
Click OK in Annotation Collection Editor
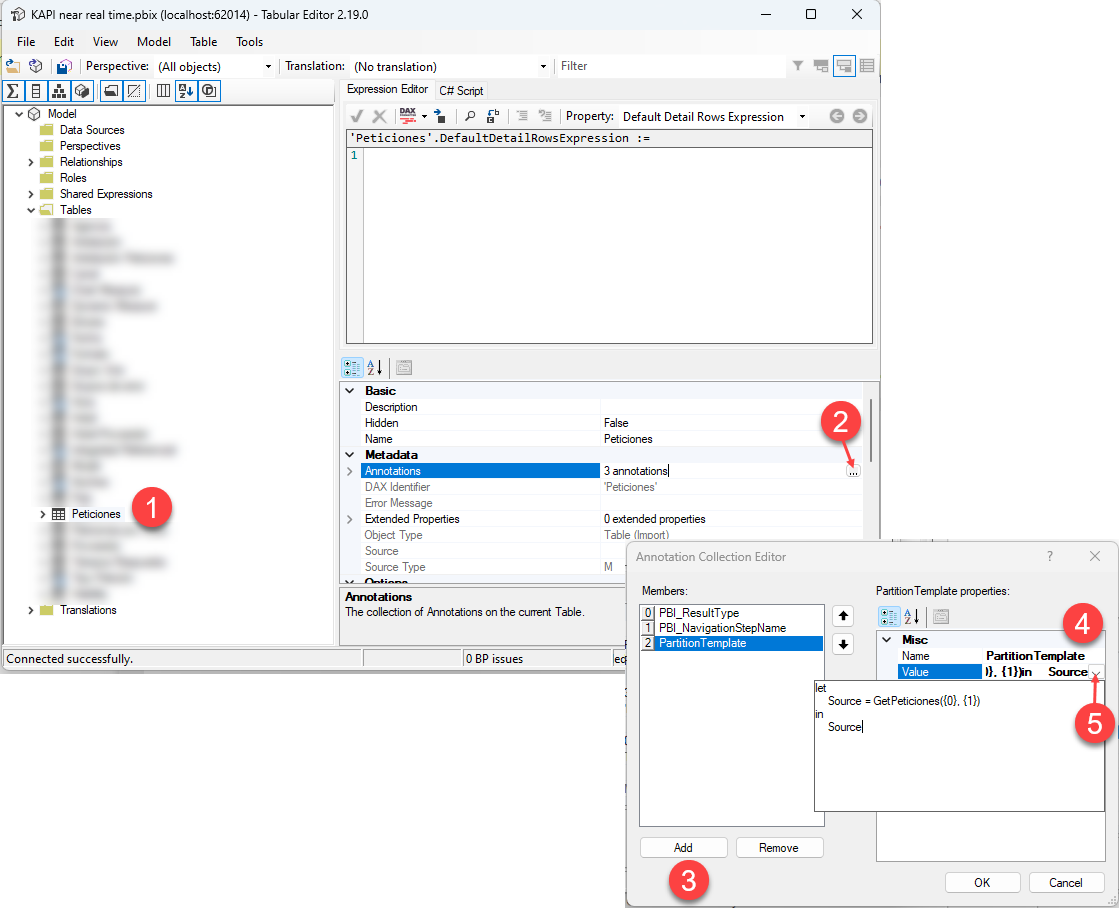tap(982, 882)
